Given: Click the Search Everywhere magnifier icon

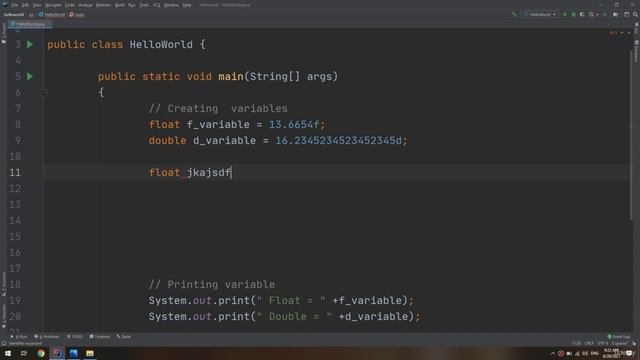Looking at the screenshot, I should [x=635, y=14].
